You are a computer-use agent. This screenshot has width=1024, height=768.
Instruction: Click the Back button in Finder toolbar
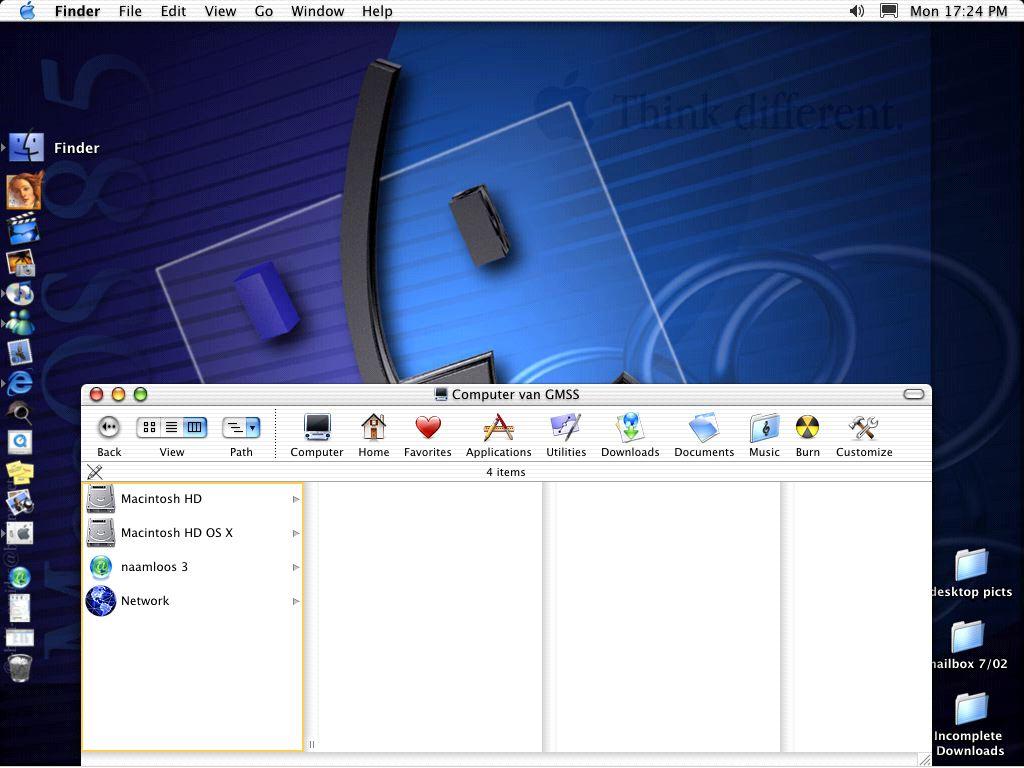click(x=108, y=428)
